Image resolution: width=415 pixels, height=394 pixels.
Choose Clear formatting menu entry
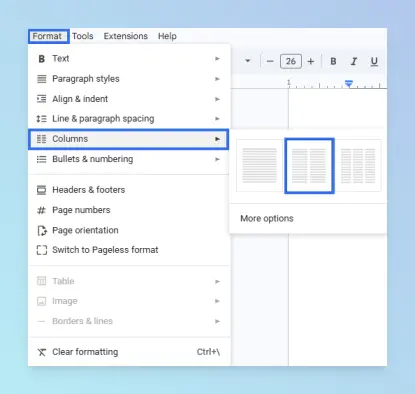coord(129,352)
